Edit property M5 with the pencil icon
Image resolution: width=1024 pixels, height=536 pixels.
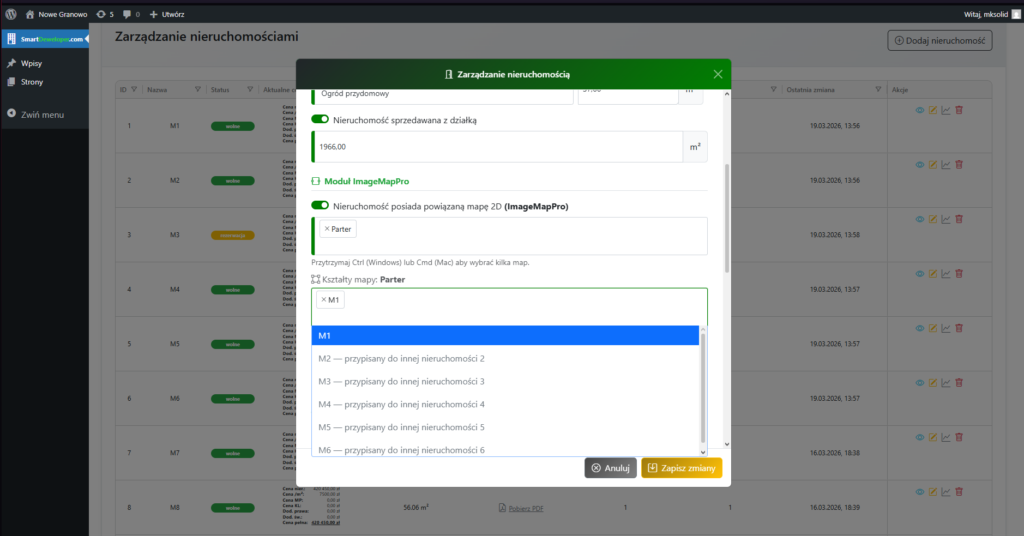click(933, 328)
